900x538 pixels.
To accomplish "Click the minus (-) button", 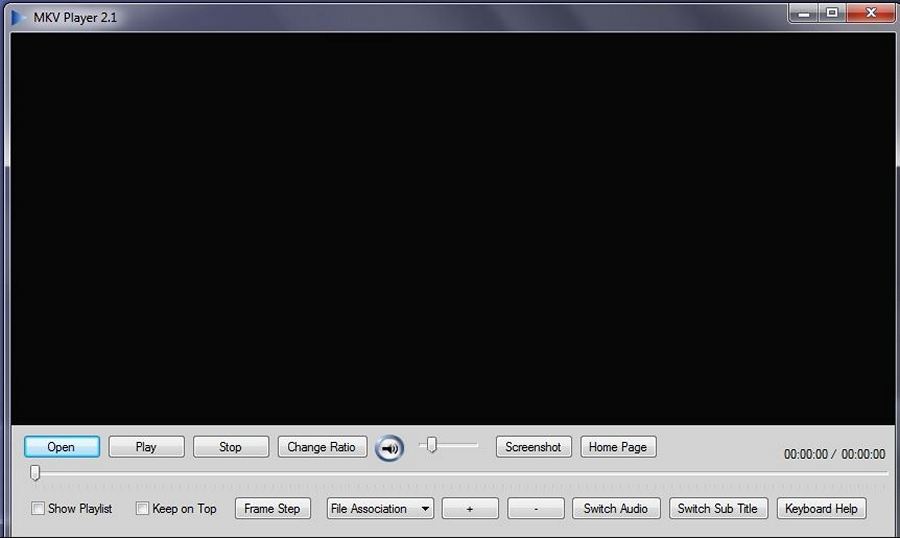I will (x=536, y=508).
